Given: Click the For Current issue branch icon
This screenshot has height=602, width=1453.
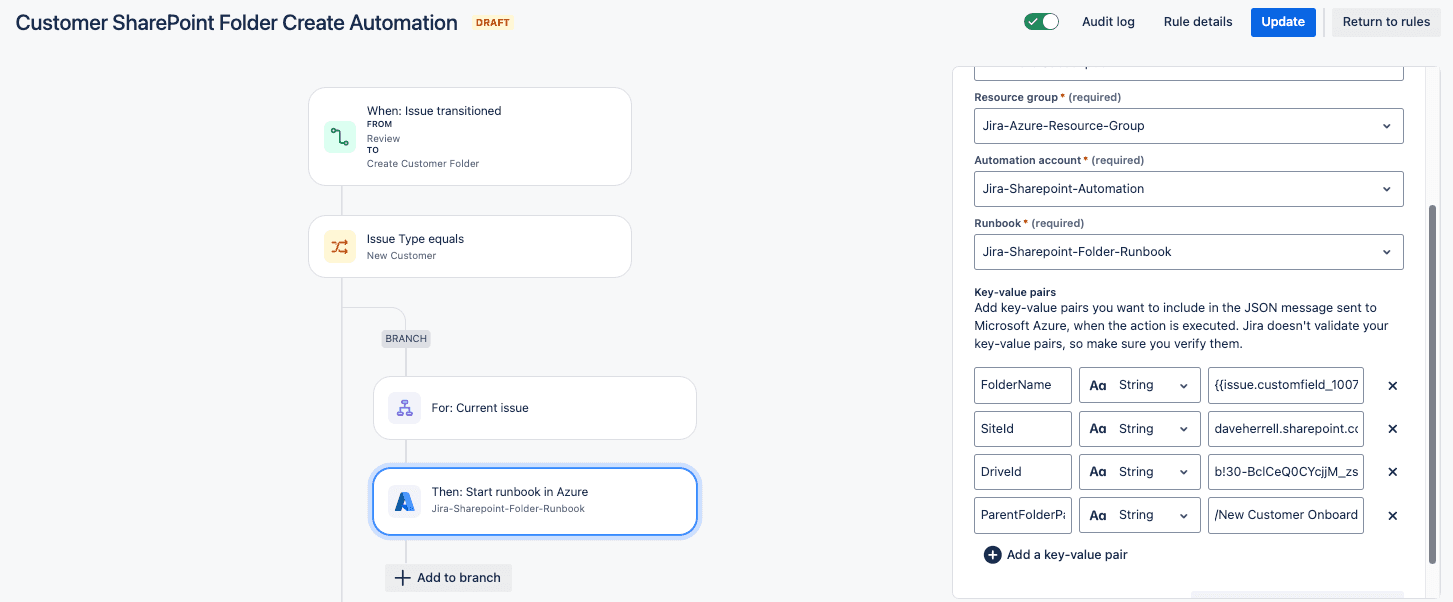Looking at the screenshot, I should 405,408.
